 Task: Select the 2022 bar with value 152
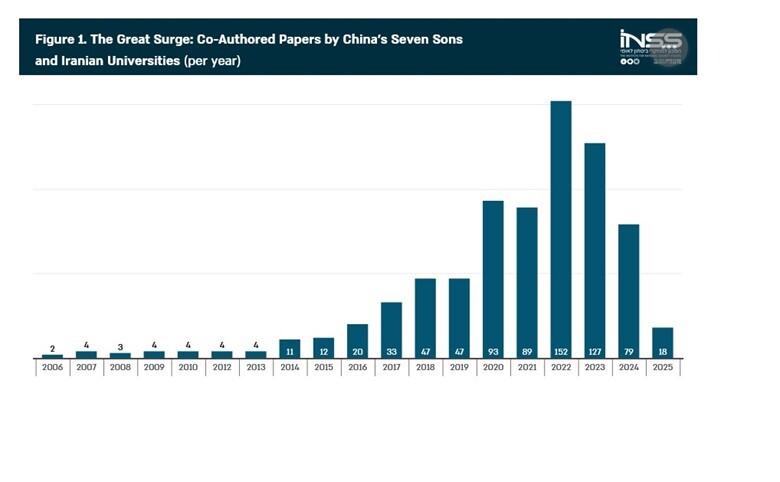click(561, 229)
